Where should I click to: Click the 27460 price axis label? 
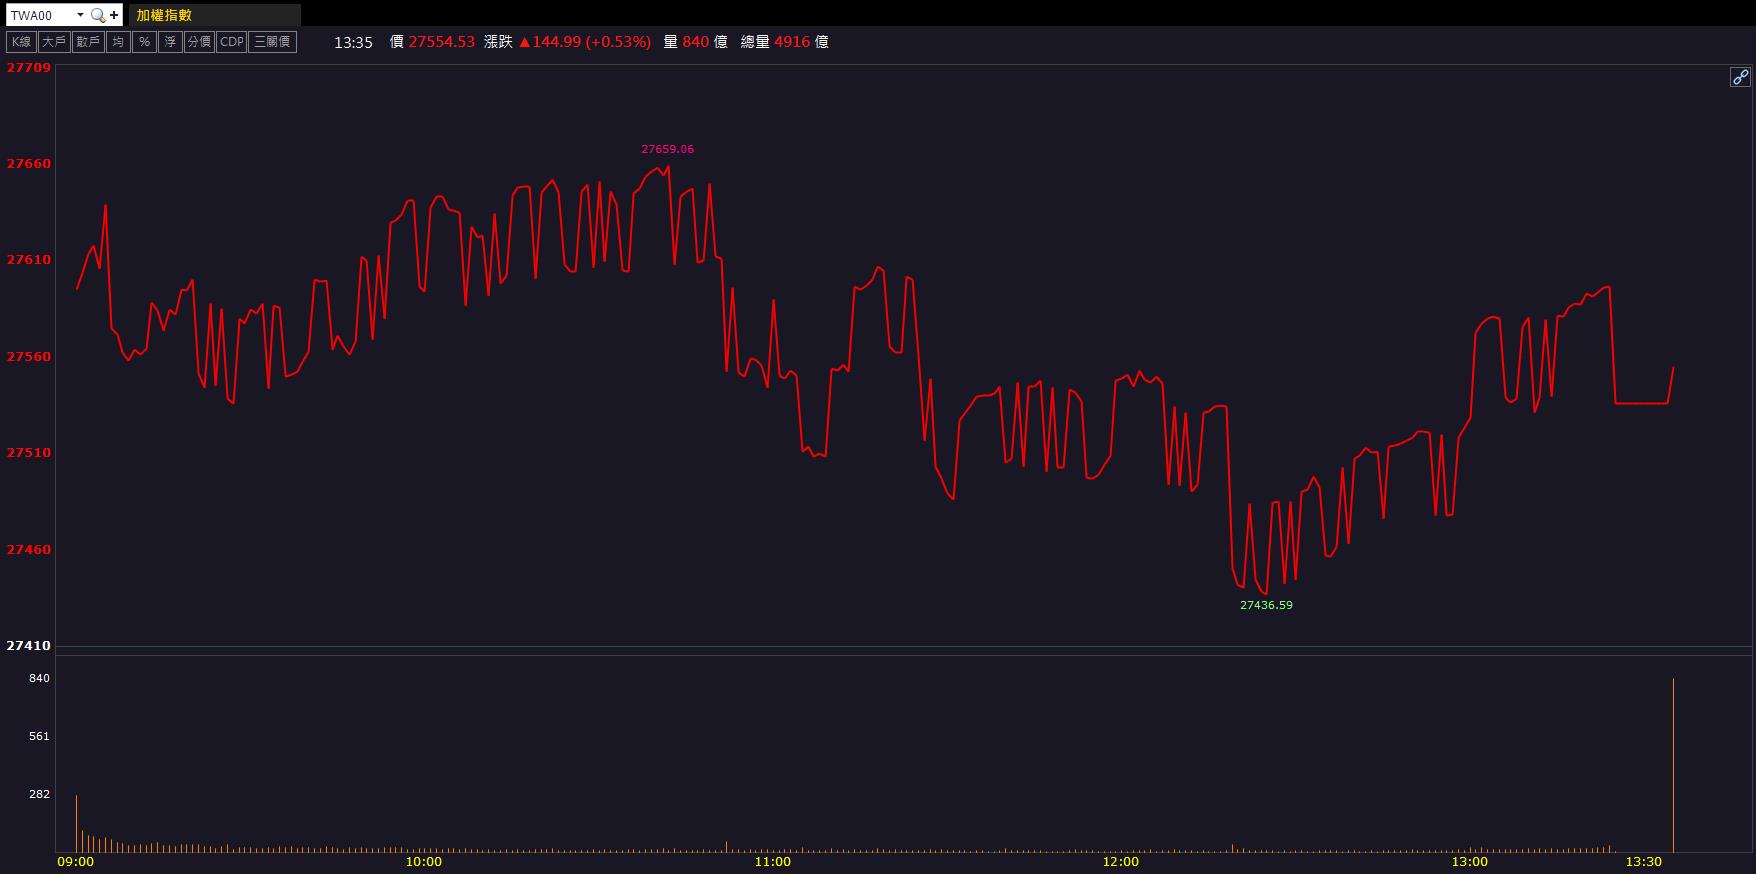(28, 550)
